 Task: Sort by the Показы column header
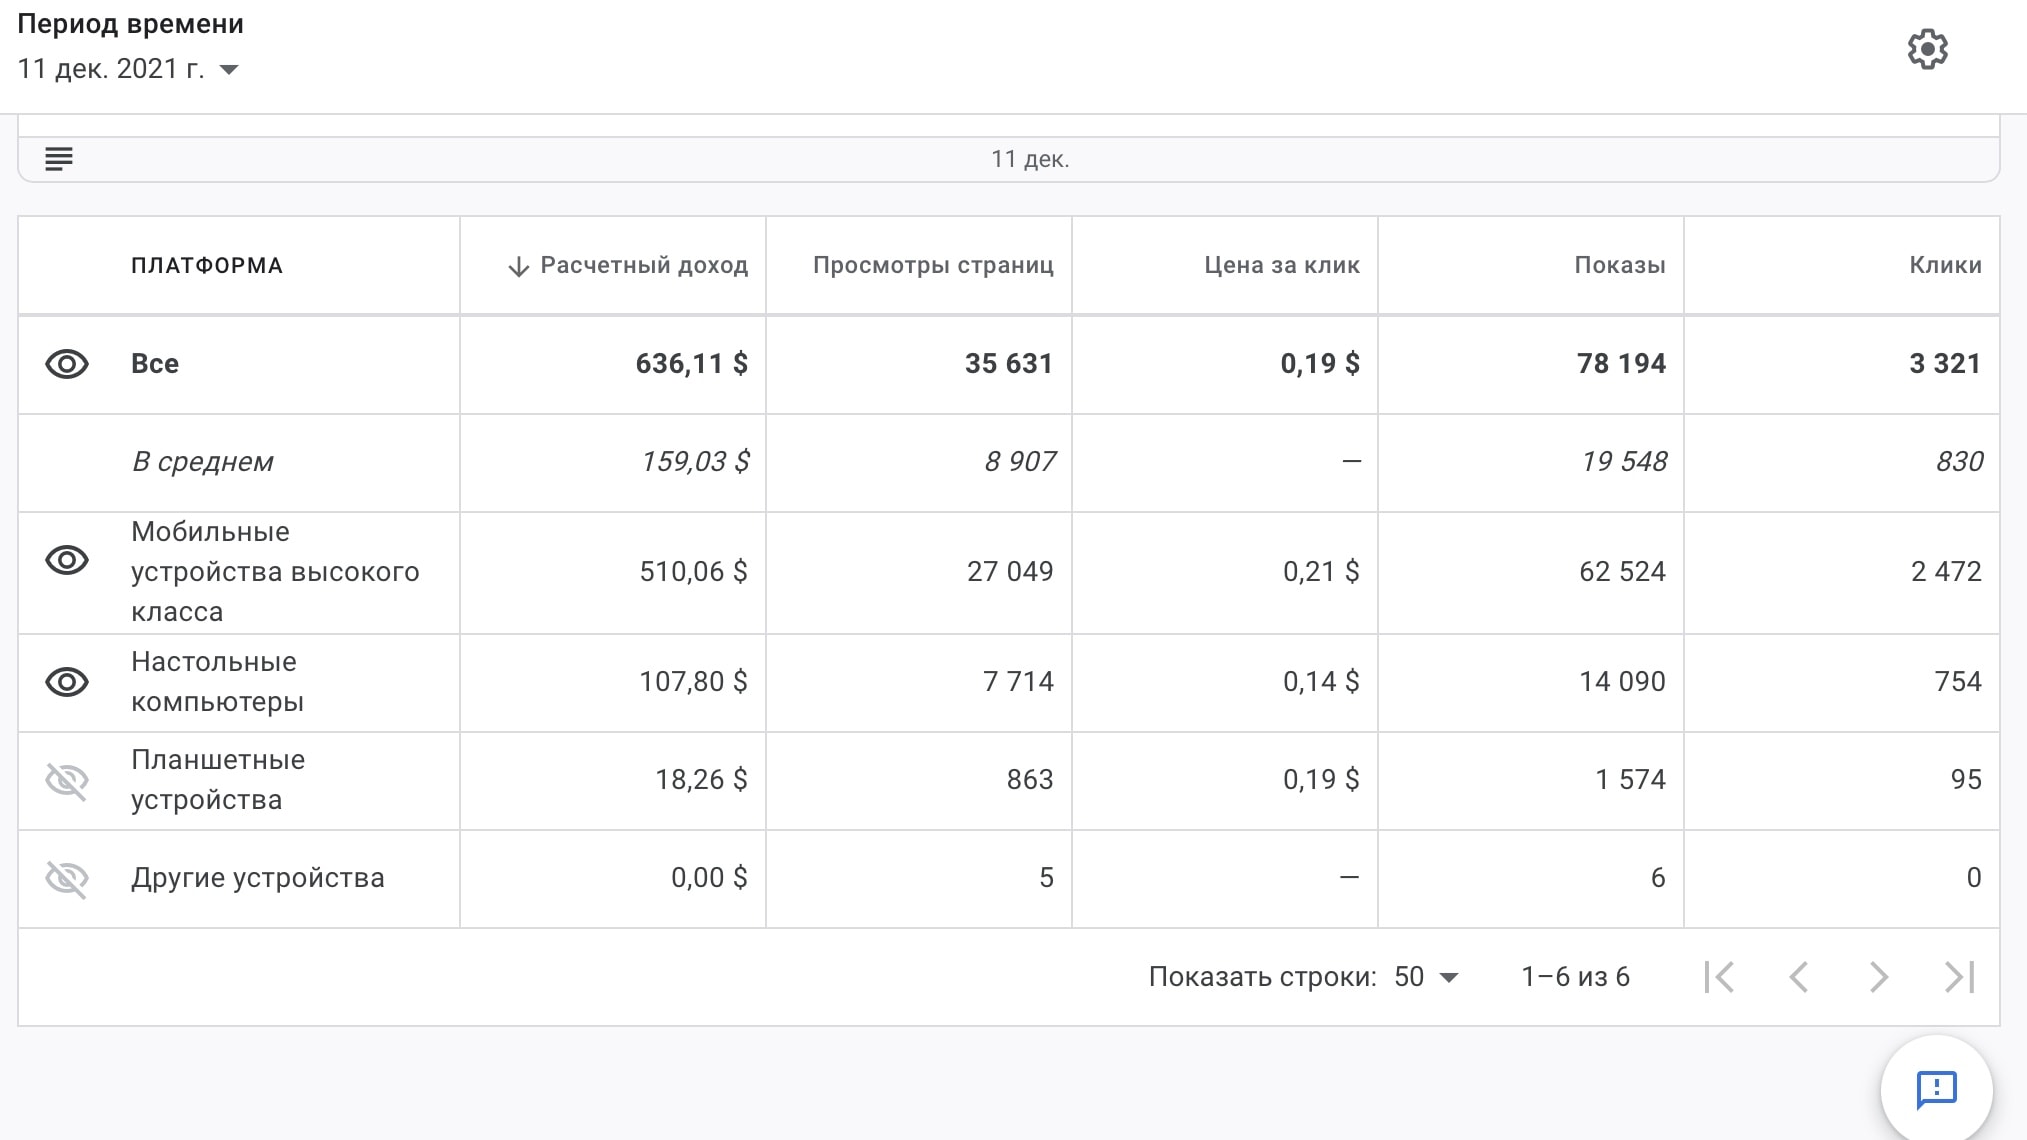click(1619, 265)
